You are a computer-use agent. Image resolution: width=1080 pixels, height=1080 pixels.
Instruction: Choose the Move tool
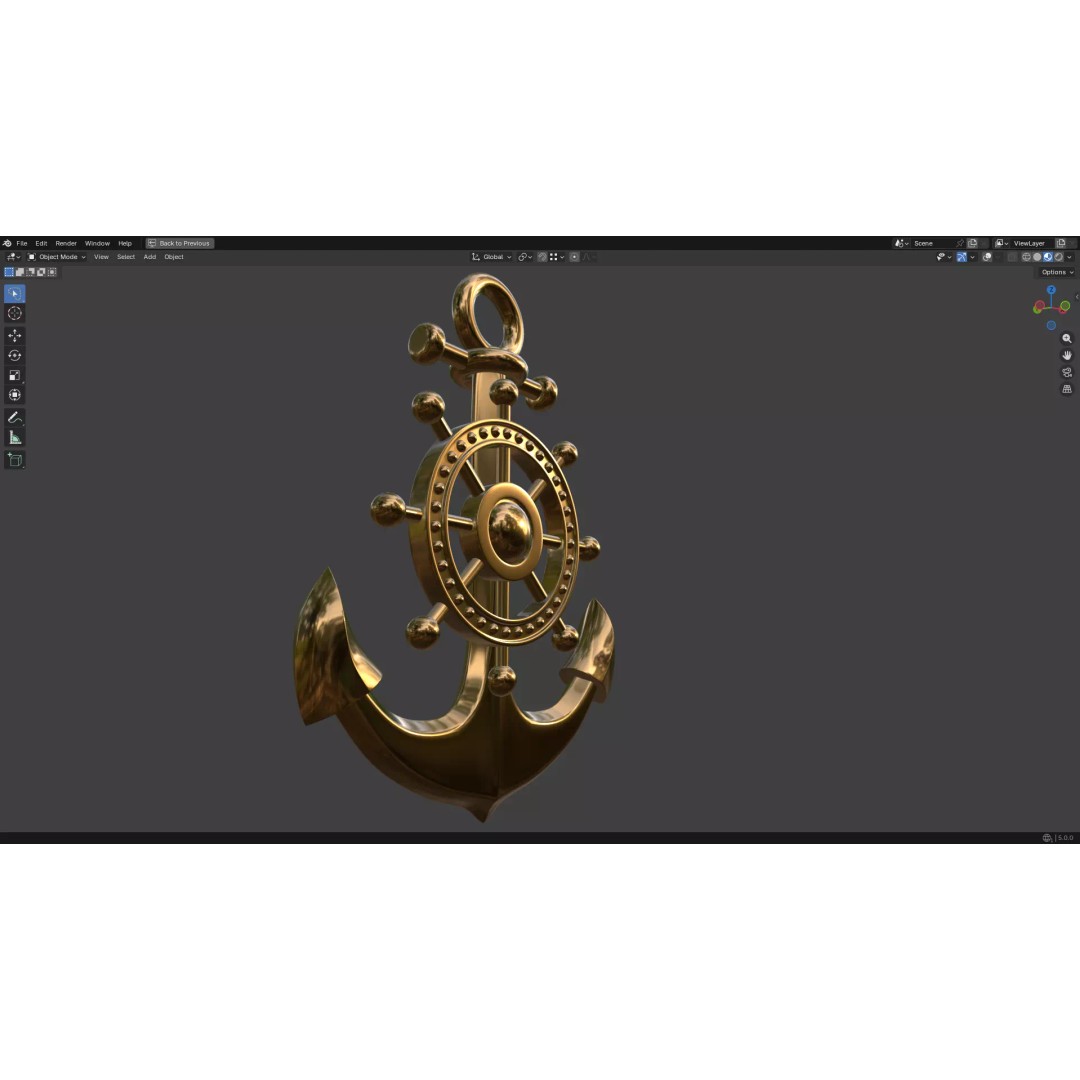pyautogui.click(x=14, y=335)
